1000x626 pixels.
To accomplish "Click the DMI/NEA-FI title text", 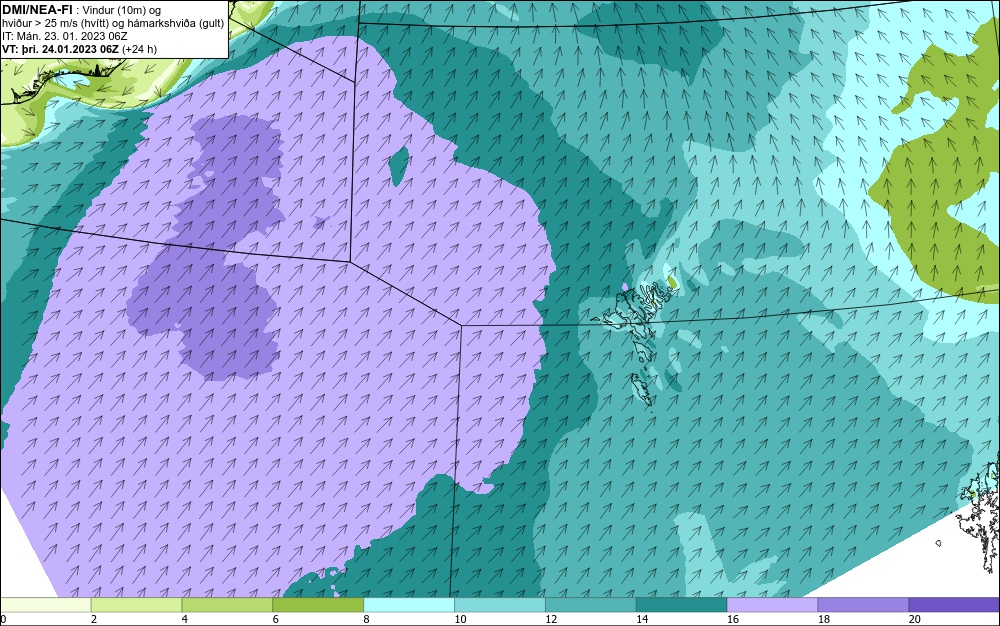I will (37, 10).
